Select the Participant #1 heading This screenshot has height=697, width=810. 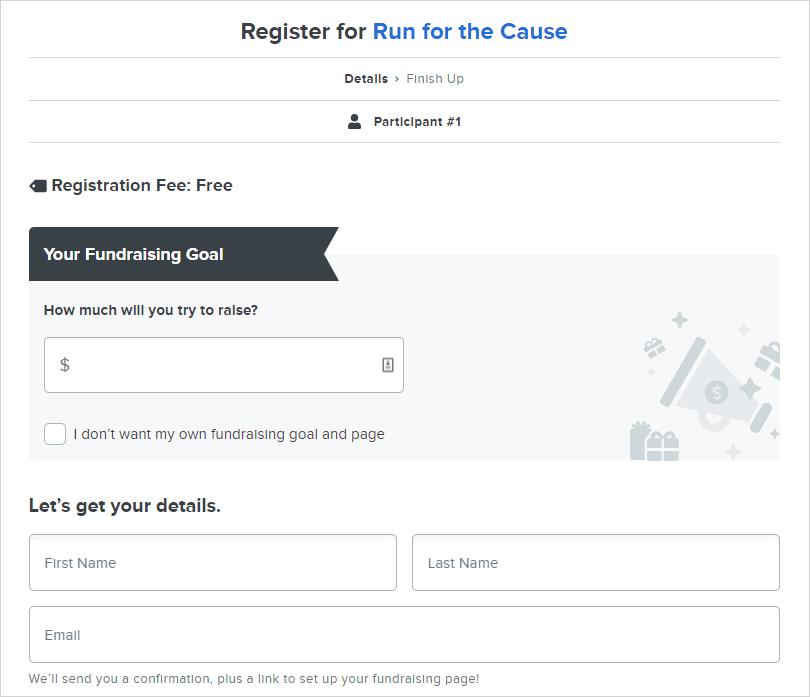(417, 122)
